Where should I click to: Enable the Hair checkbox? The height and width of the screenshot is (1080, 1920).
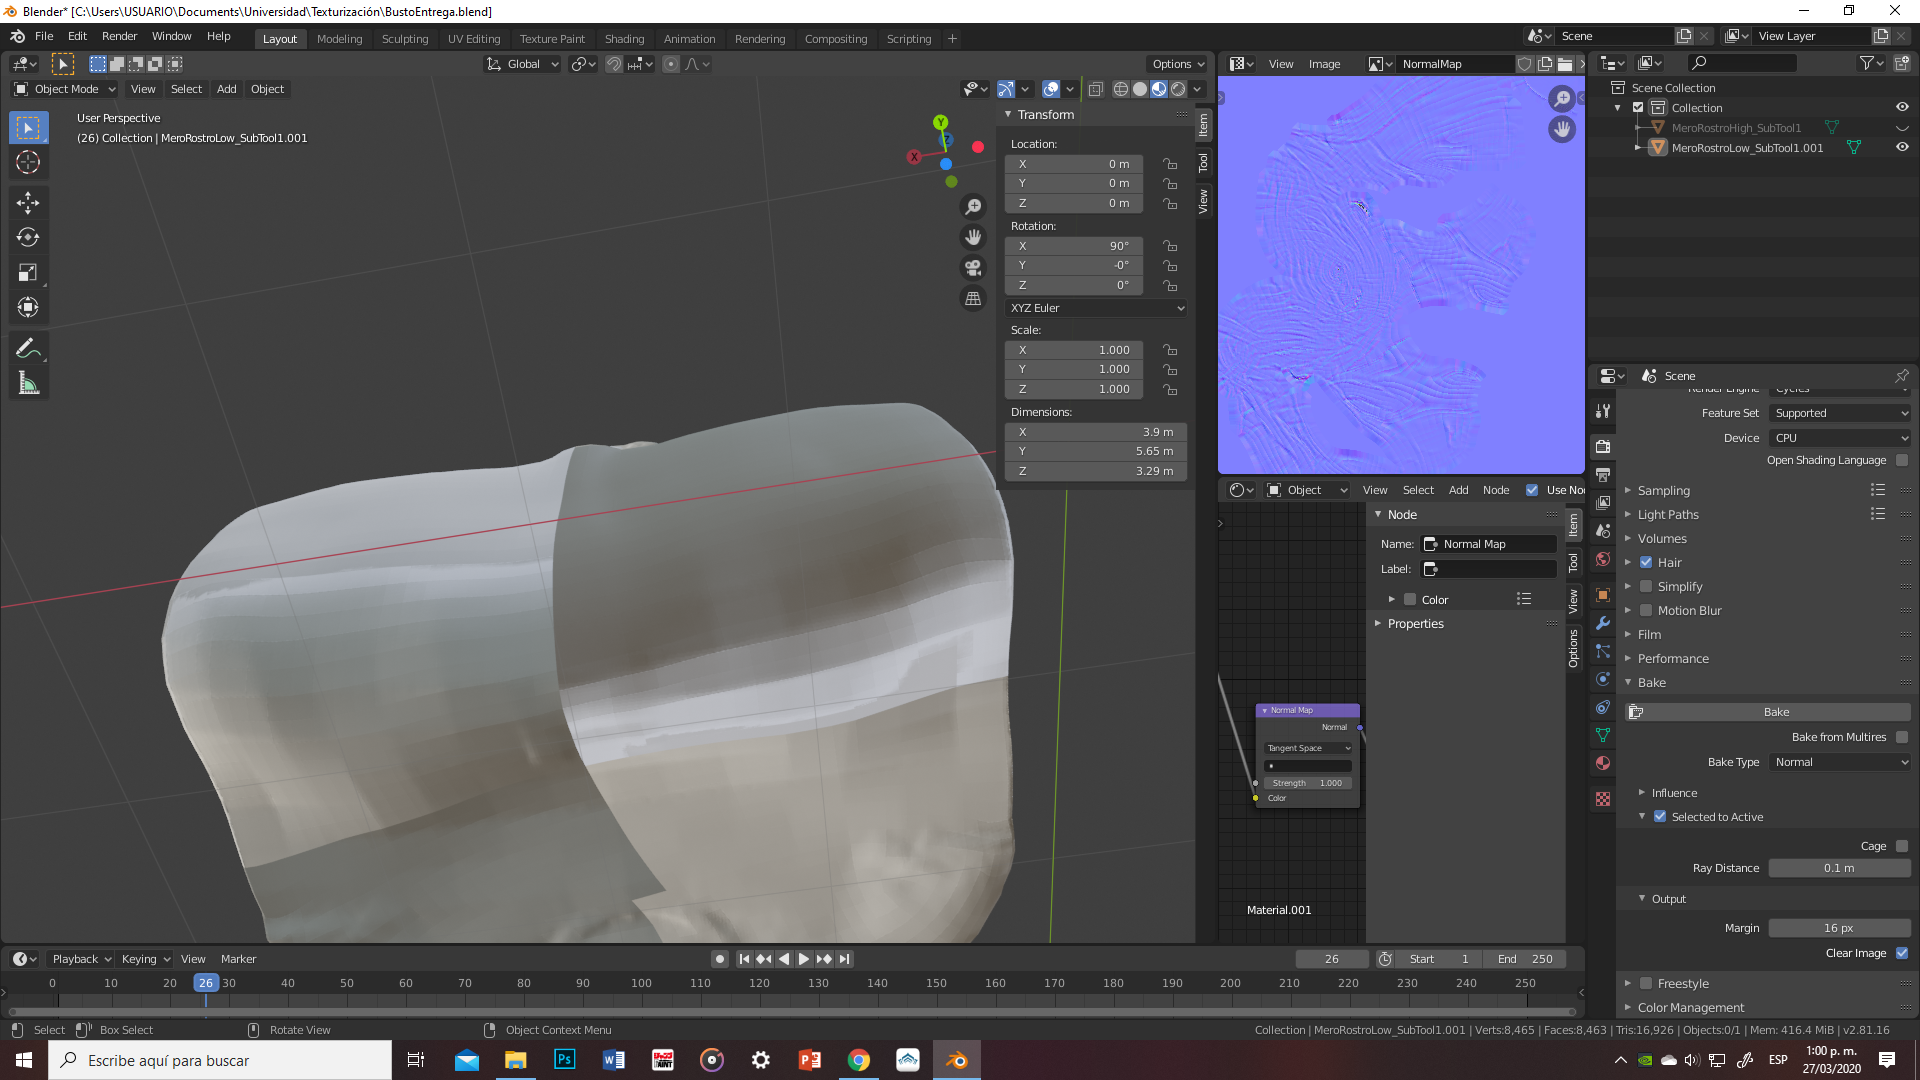[x=1646, y=562]
